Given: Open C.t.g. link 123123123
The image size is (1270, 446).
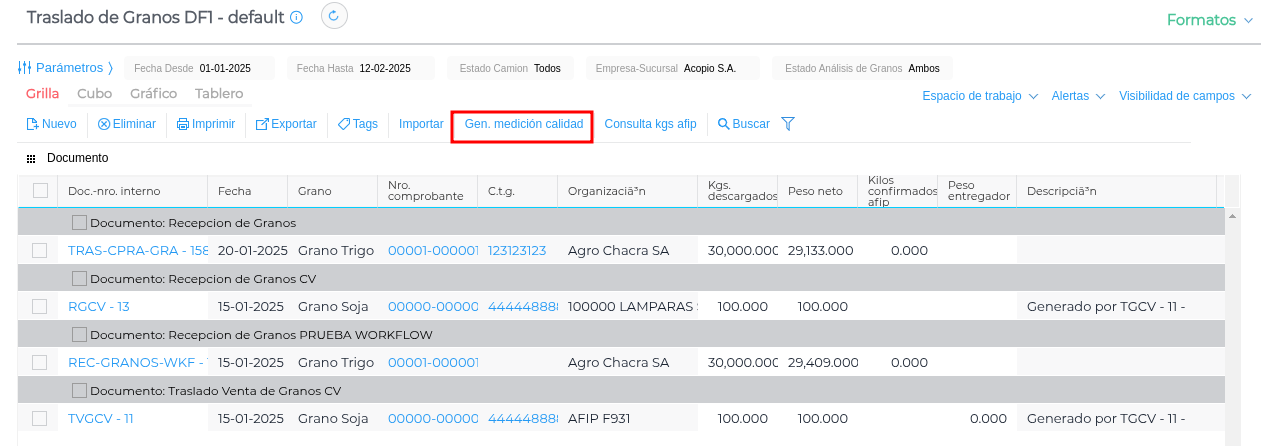Looking at the screenshot, I should pos(517,251).
